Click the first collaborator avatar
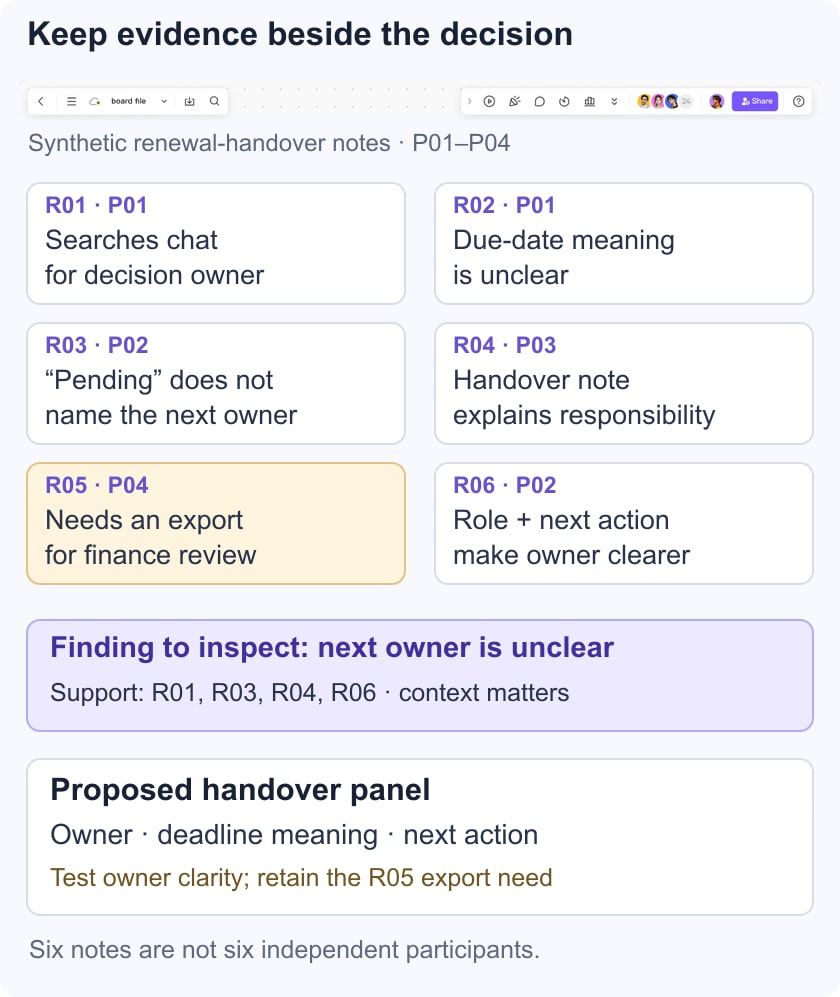This screenshot has width=840, height=997. (644, 101)
